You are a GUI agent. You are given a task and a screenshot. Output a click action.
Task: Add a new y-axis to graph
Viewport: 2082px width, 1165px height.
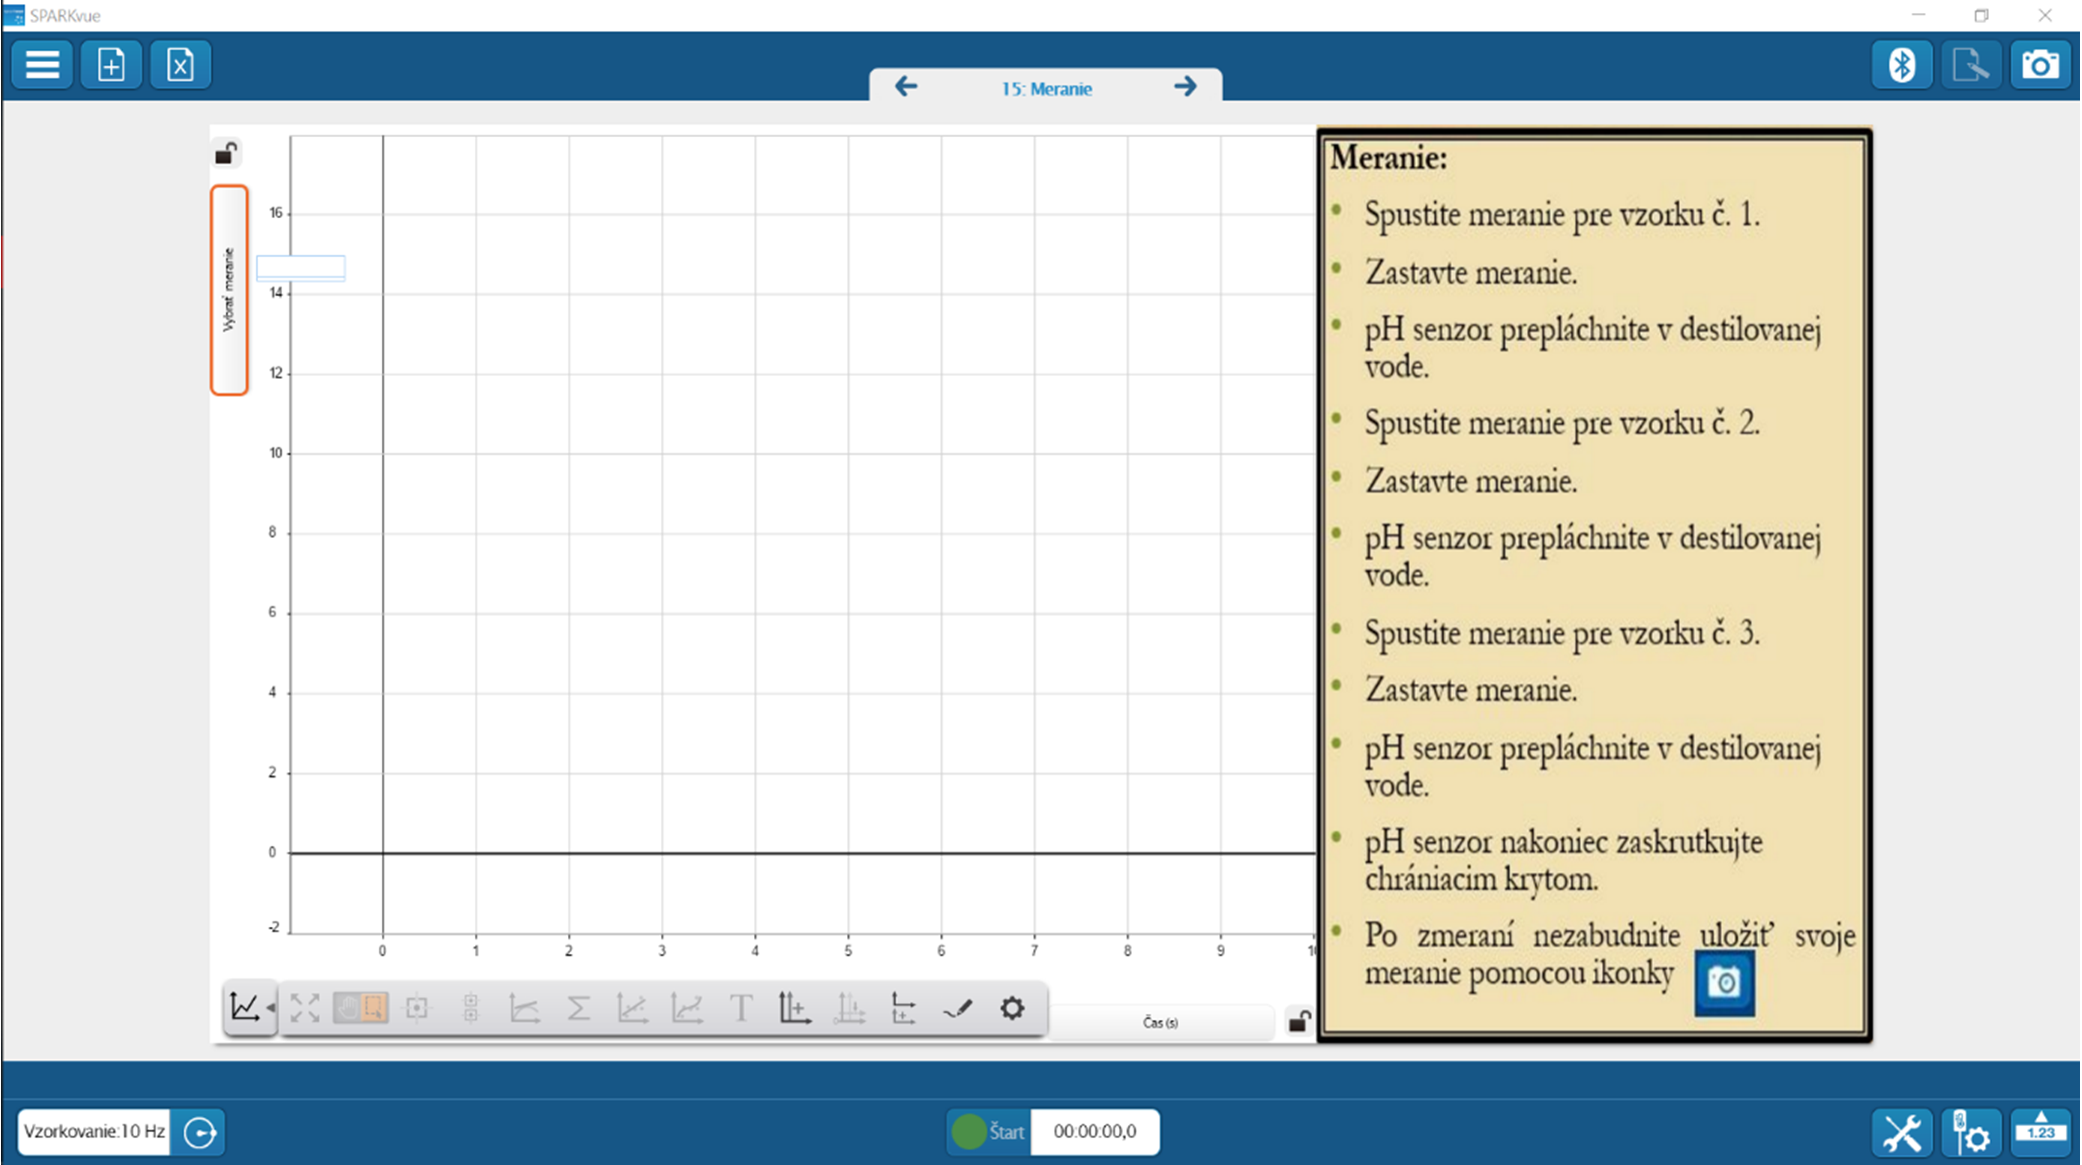[794, 1008]
